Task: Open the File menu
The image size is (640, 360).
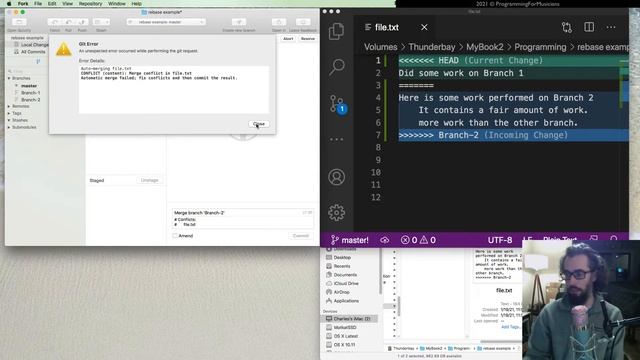Action: coord(38,4)
